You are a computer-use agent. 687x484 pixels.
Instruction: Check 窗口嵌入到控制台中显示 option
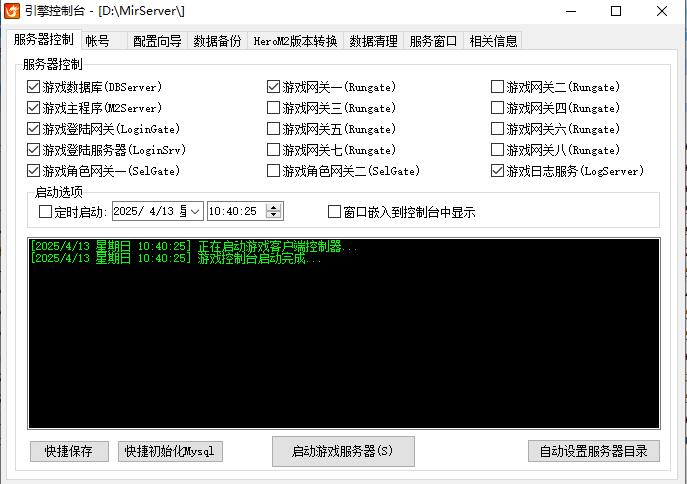coord(334,212)
